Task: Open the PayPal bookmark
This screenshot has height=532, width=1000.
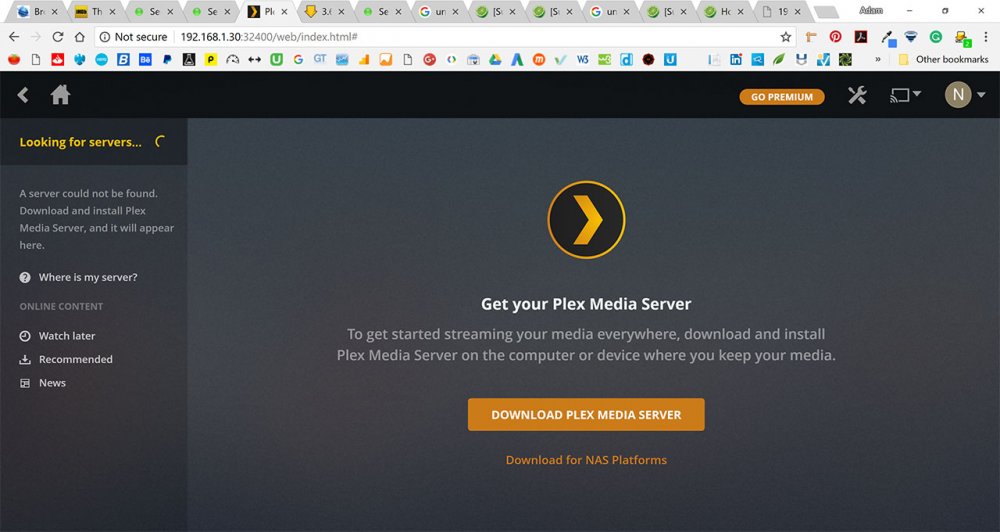Action: coord(167,59)
